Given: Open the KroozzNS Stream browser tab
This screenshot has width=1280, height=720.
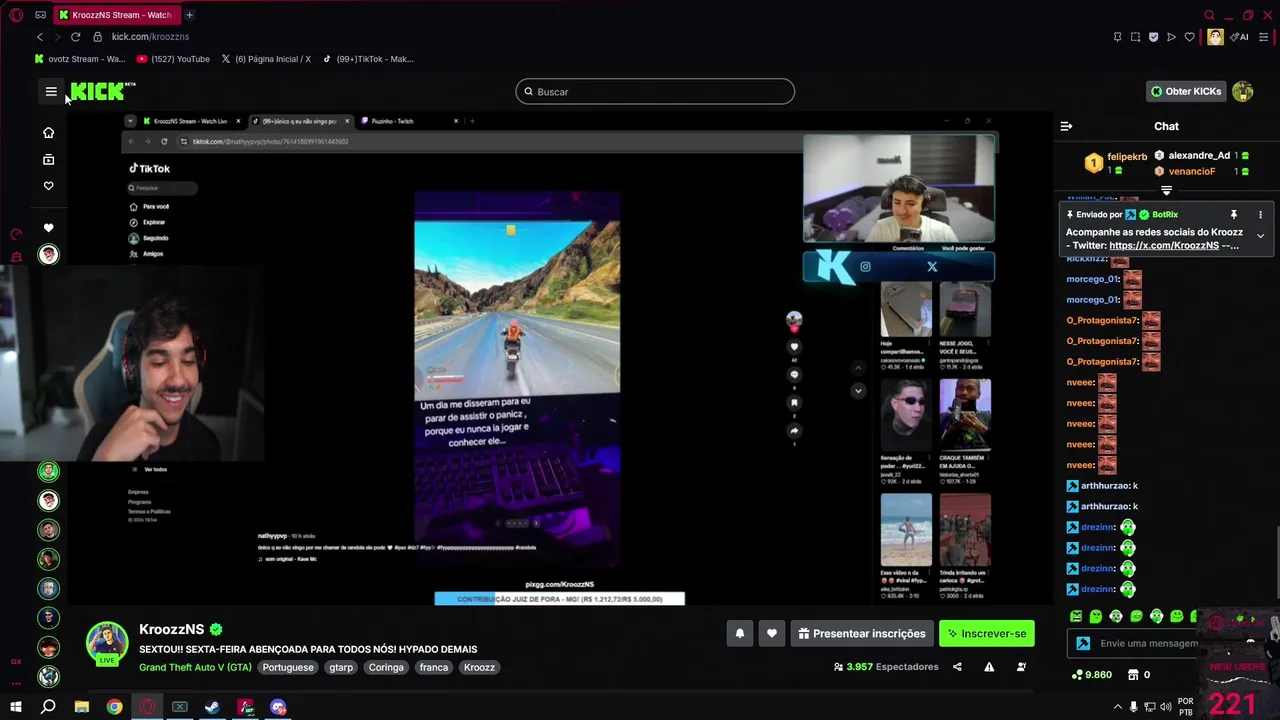Looking at the screenshot, I should pos(115,15).
